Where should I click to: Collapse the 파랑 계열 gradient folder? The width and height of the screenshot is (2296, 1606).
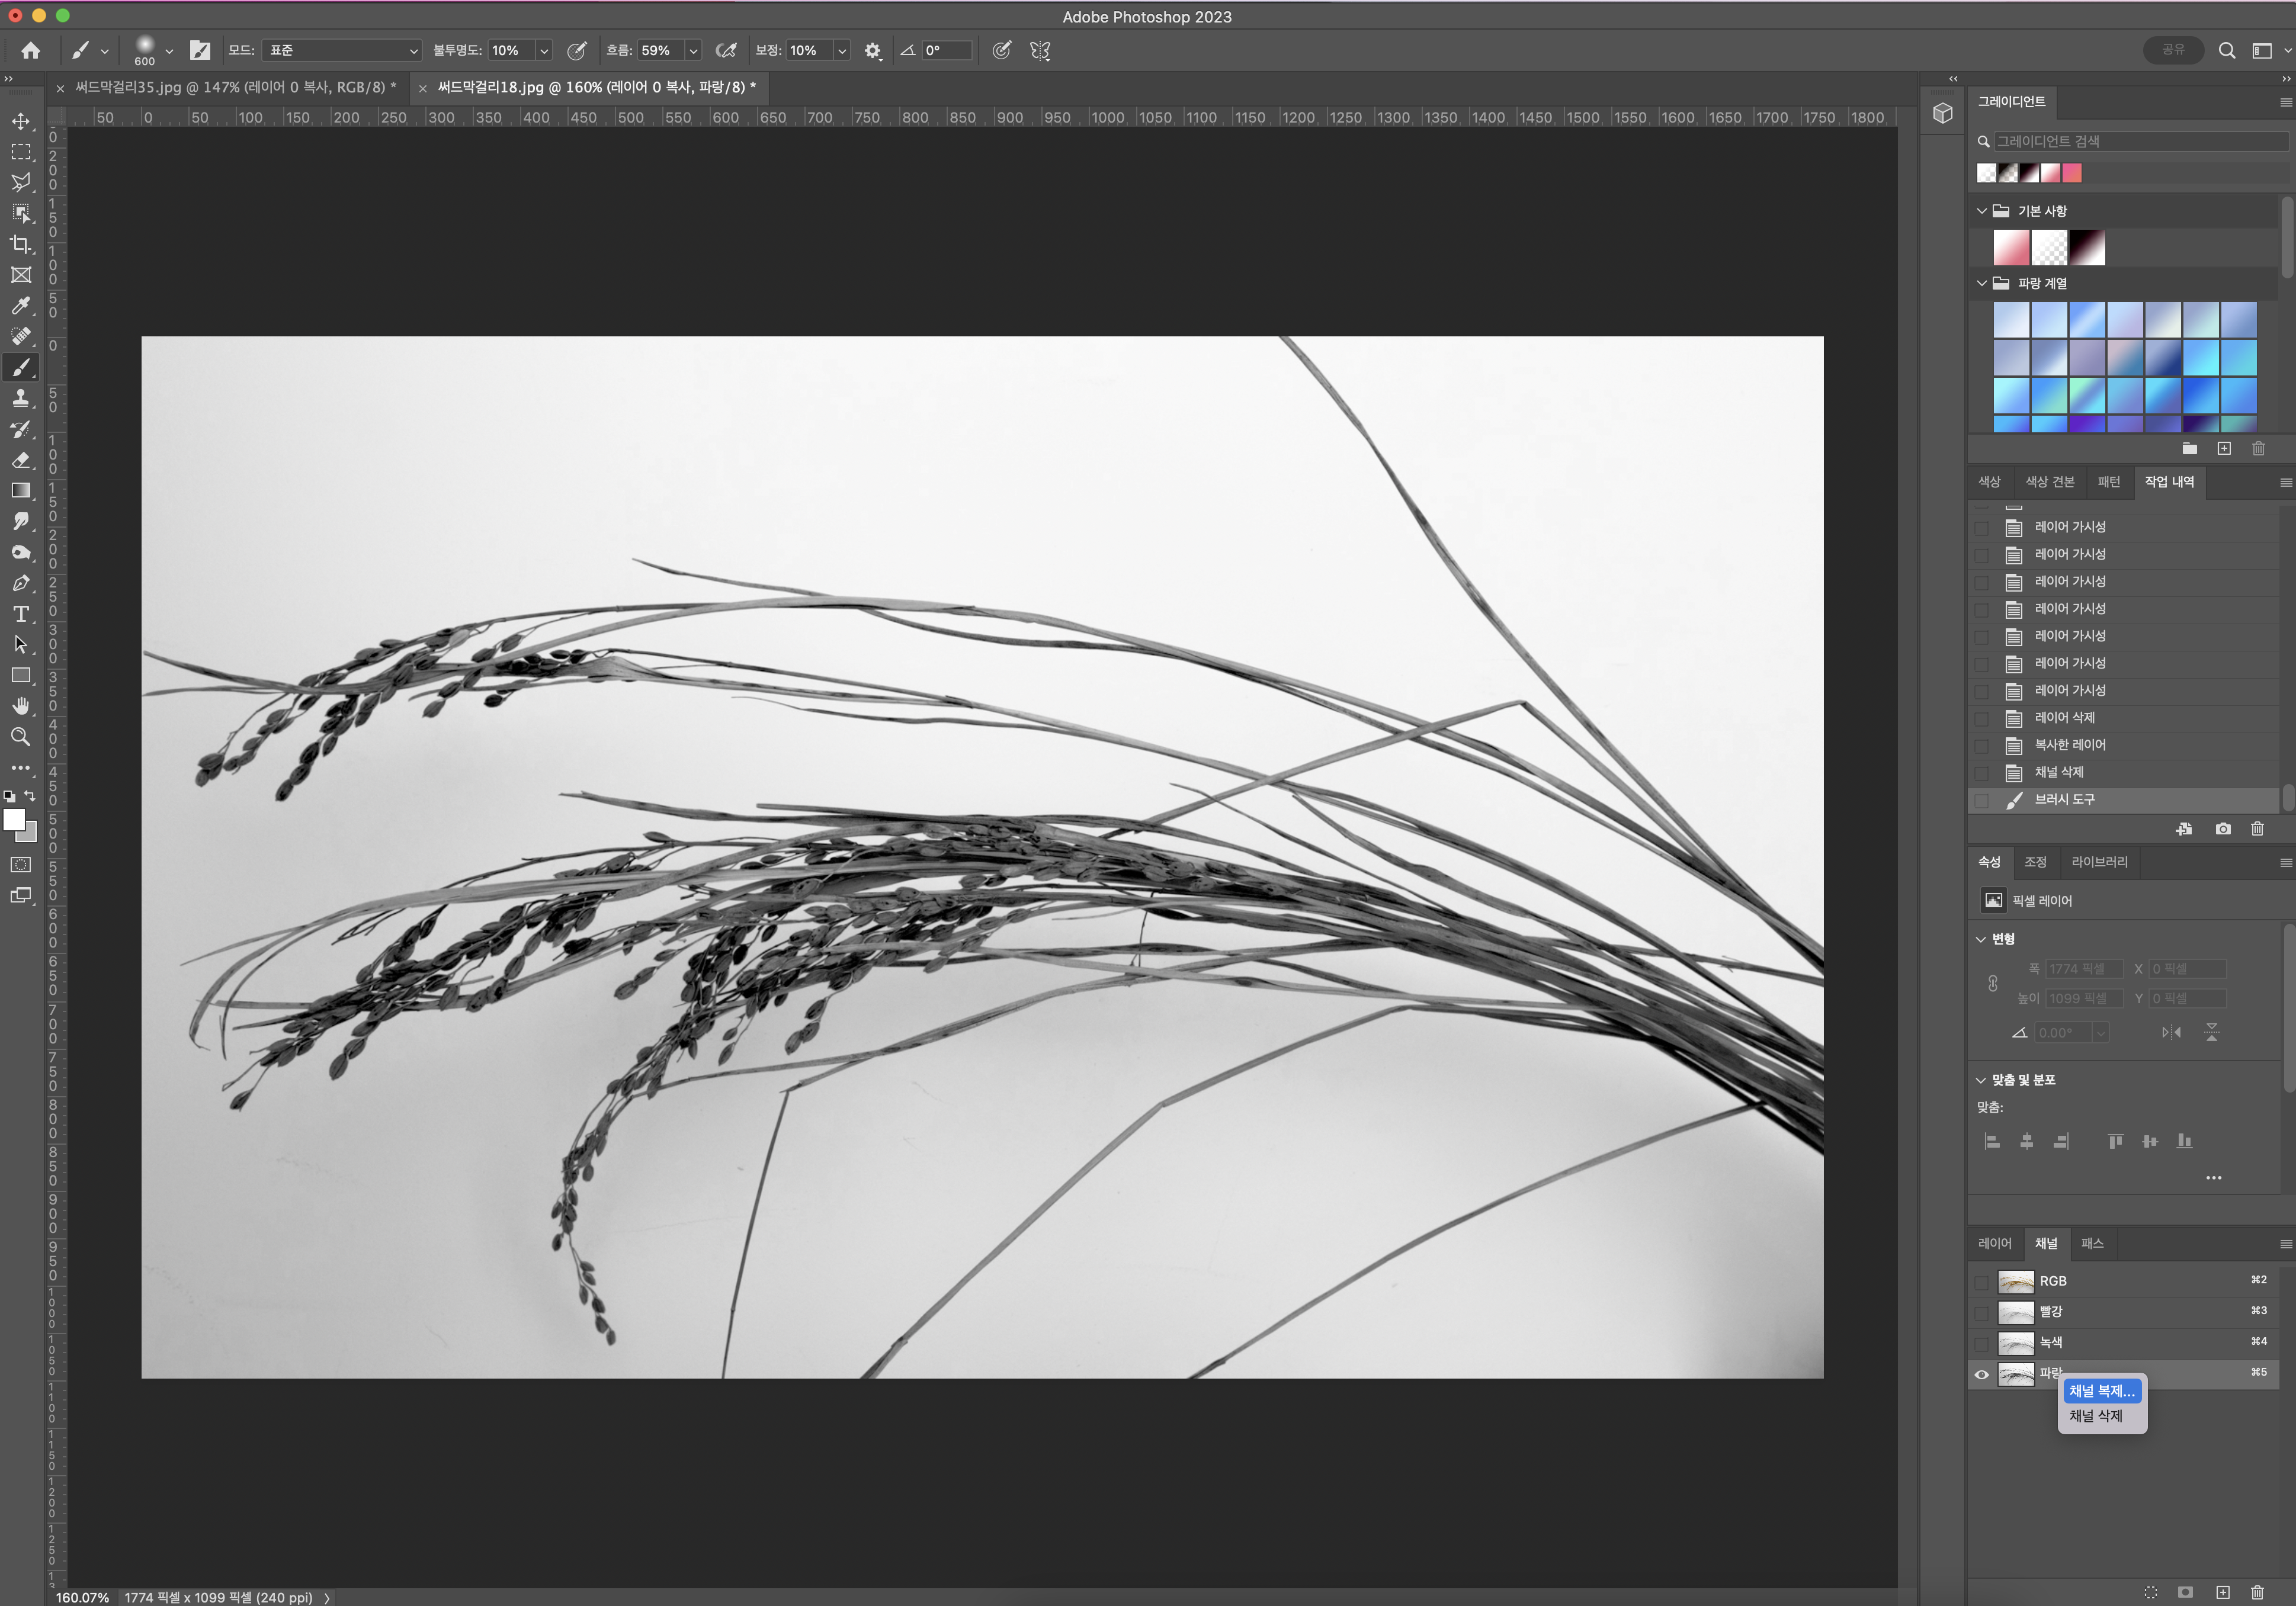(x=1982, y=283)
